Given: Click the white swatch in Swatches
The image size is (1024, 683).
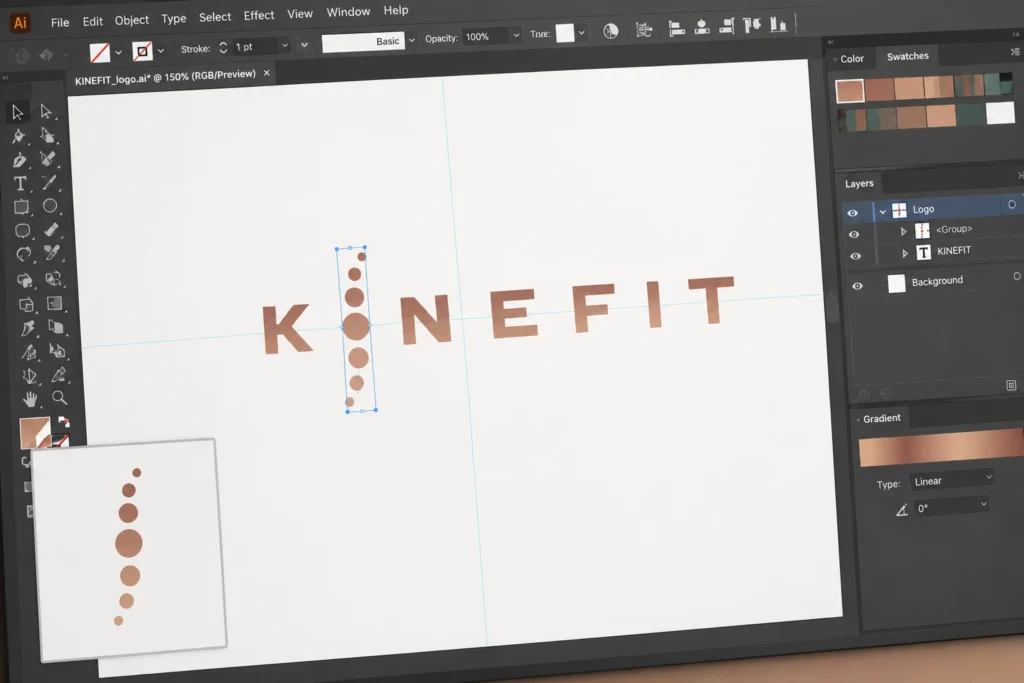Looking at the screenshot, I should pyautogui.click(x=1000, y=112).
